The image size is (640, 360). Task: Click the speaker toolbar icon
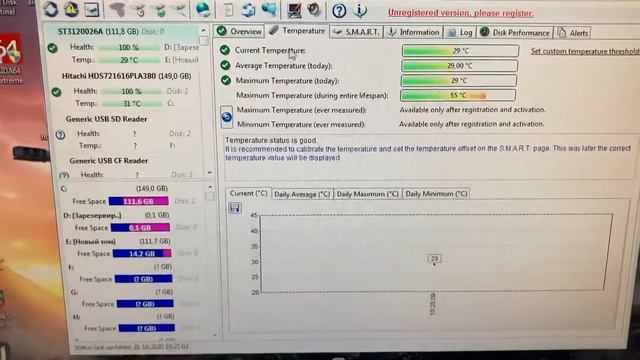point(314,10)
